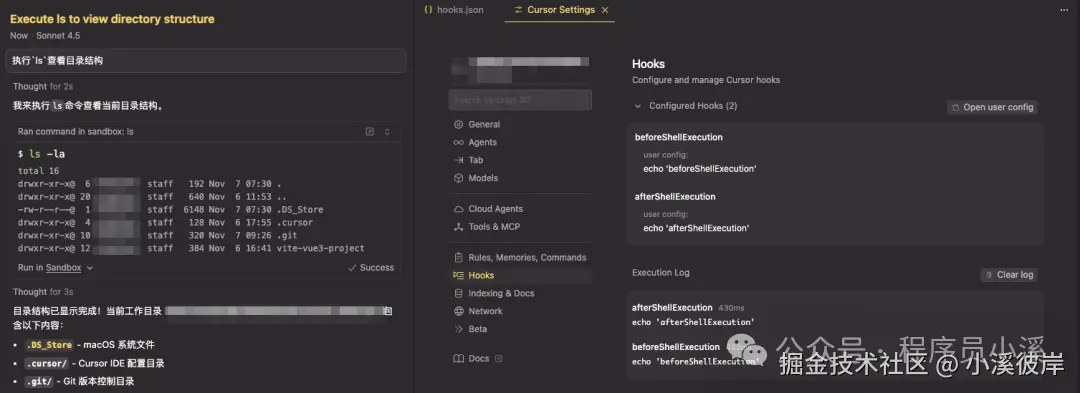Click echo 'beforeShellExecution' under Configured Hooks
Viewport: 1080px width, 393px height.
coord(700,169)
